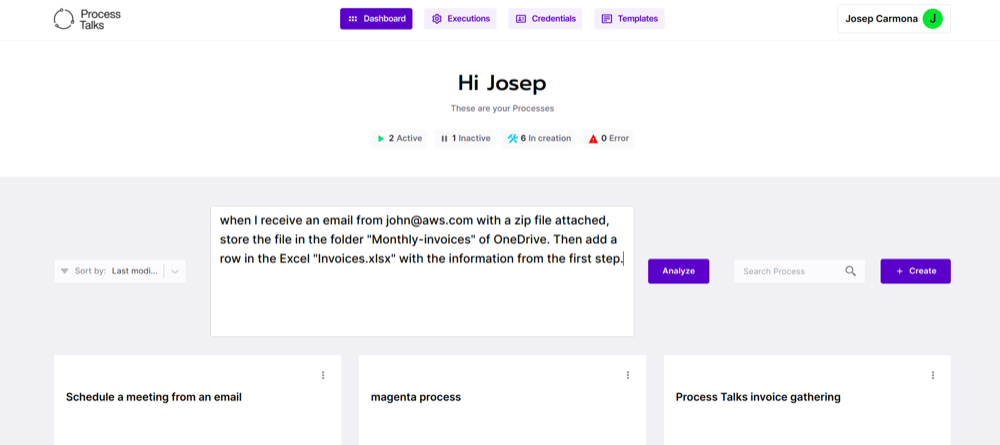Click the sort dropdown chevron arrow
This screenshot has width=1000, height=445.
(x=175, y=271)
